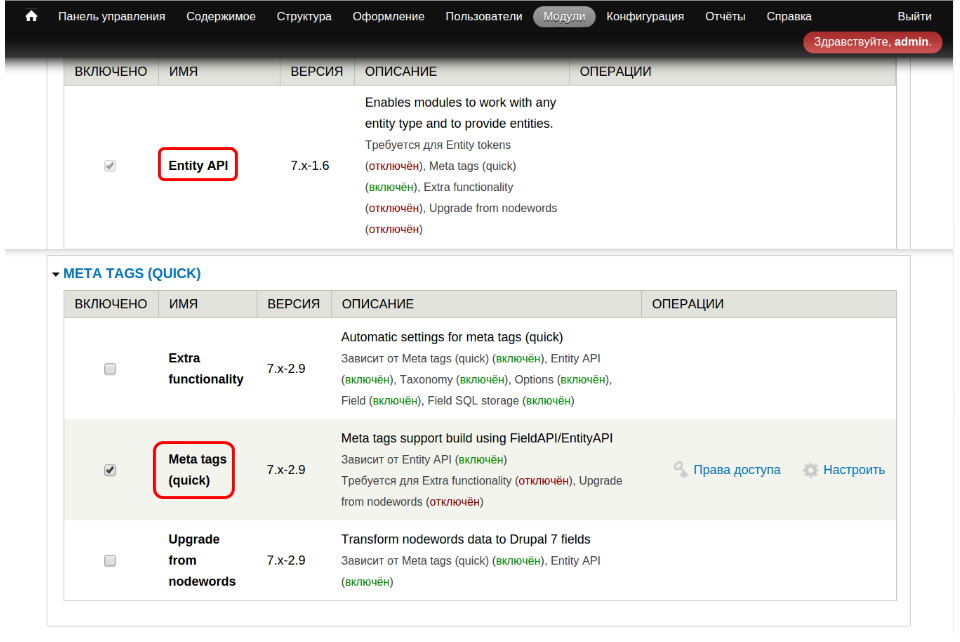Viewport: 960px width, 642px height.
Task: Navigate to Пользователи menu item
Action: click(484, 16)
